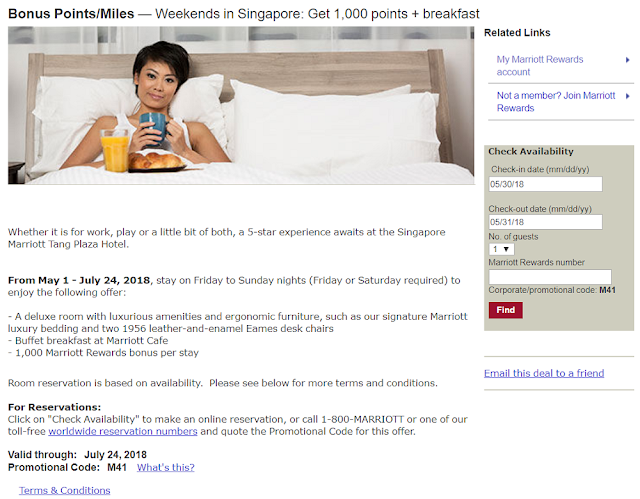Open My Marriott Rewards account link
This screenshot has height=499, width=640.
coord(540,66)
